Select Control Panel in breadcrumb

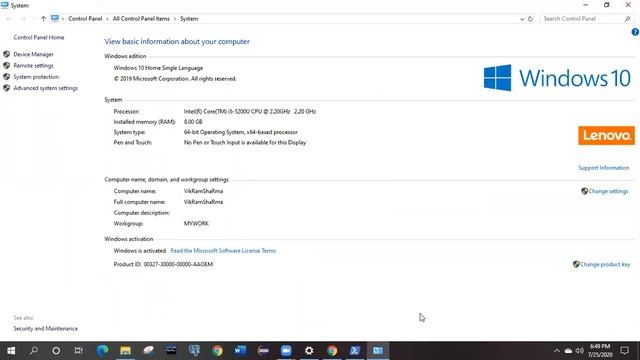click(85, 19)
